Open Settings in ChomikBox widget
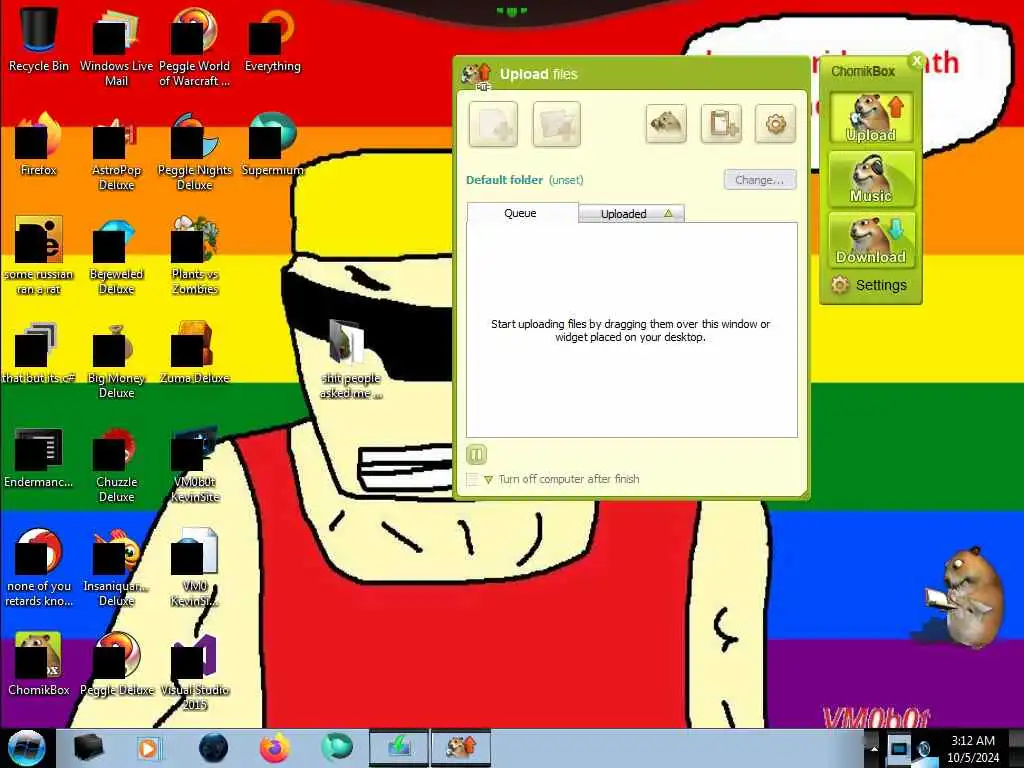 click(869, 285)
